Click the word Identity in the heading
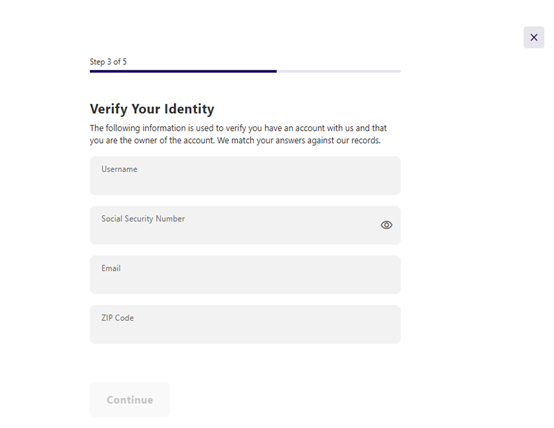The width and height of the screenshot is (554, 428). coord(189,109)
